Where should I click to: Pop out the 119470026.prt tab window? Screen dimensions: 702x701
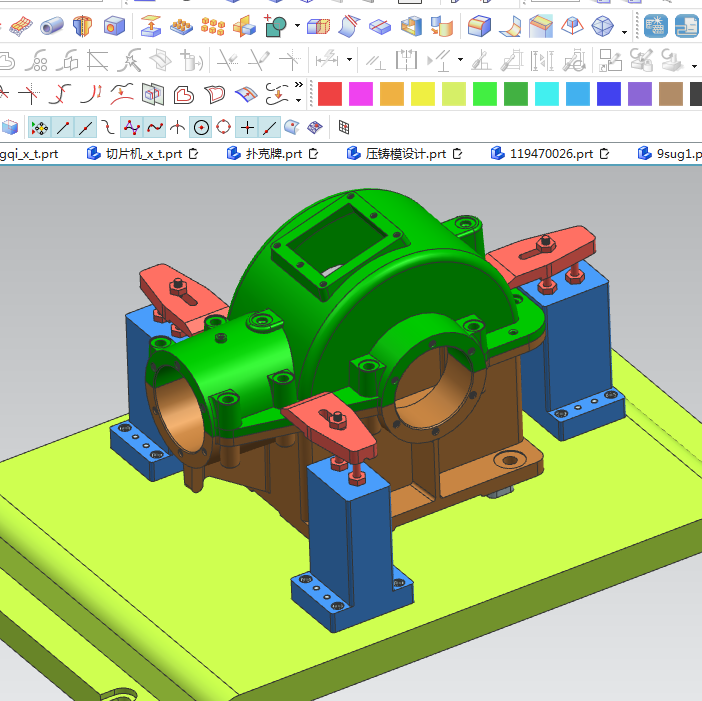pos(604,154)
